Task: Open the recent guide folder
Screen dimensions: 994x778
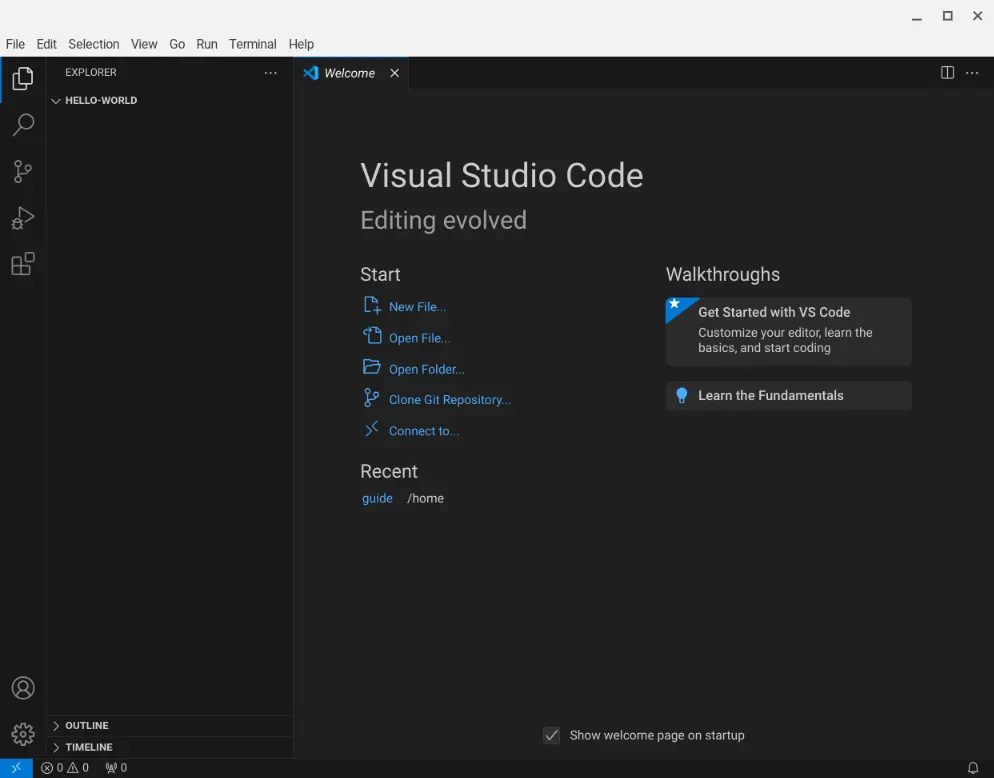Action: 377,498
